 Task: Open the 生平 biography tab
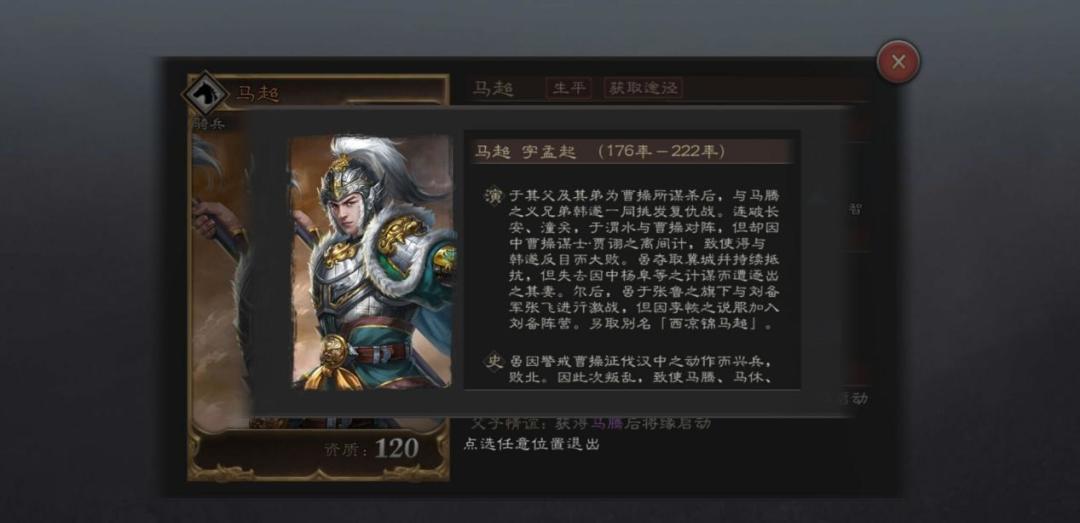(x=569, y=88)
